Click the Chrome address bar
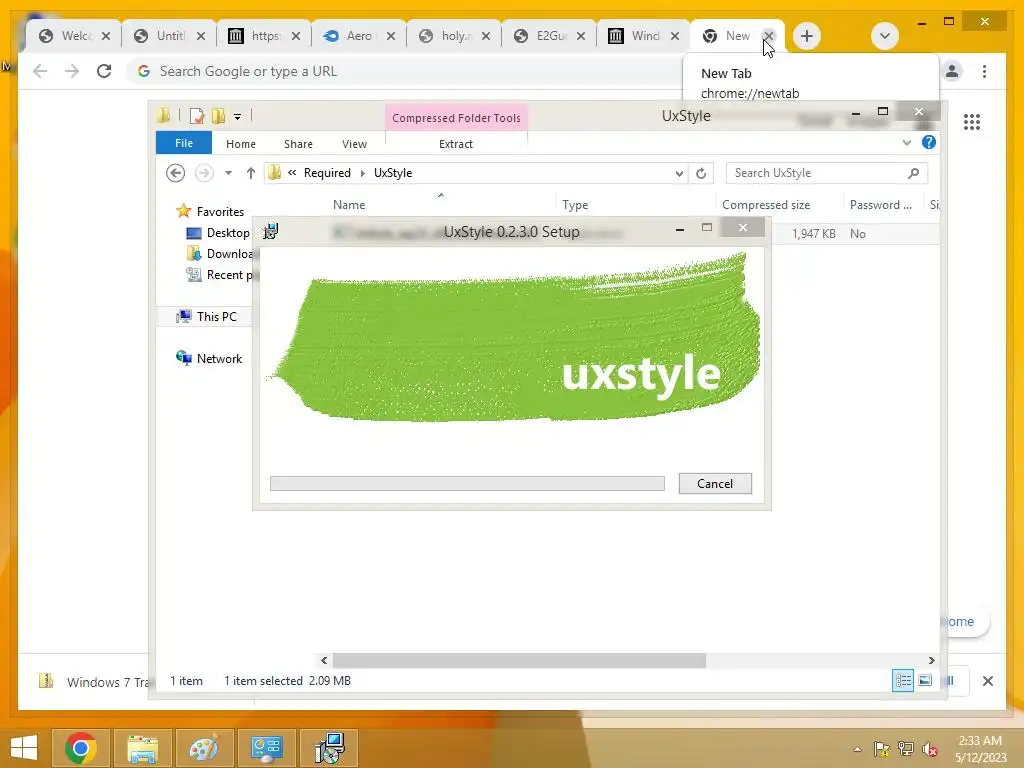Viewport: 1024px width, 768px height. 405,71
